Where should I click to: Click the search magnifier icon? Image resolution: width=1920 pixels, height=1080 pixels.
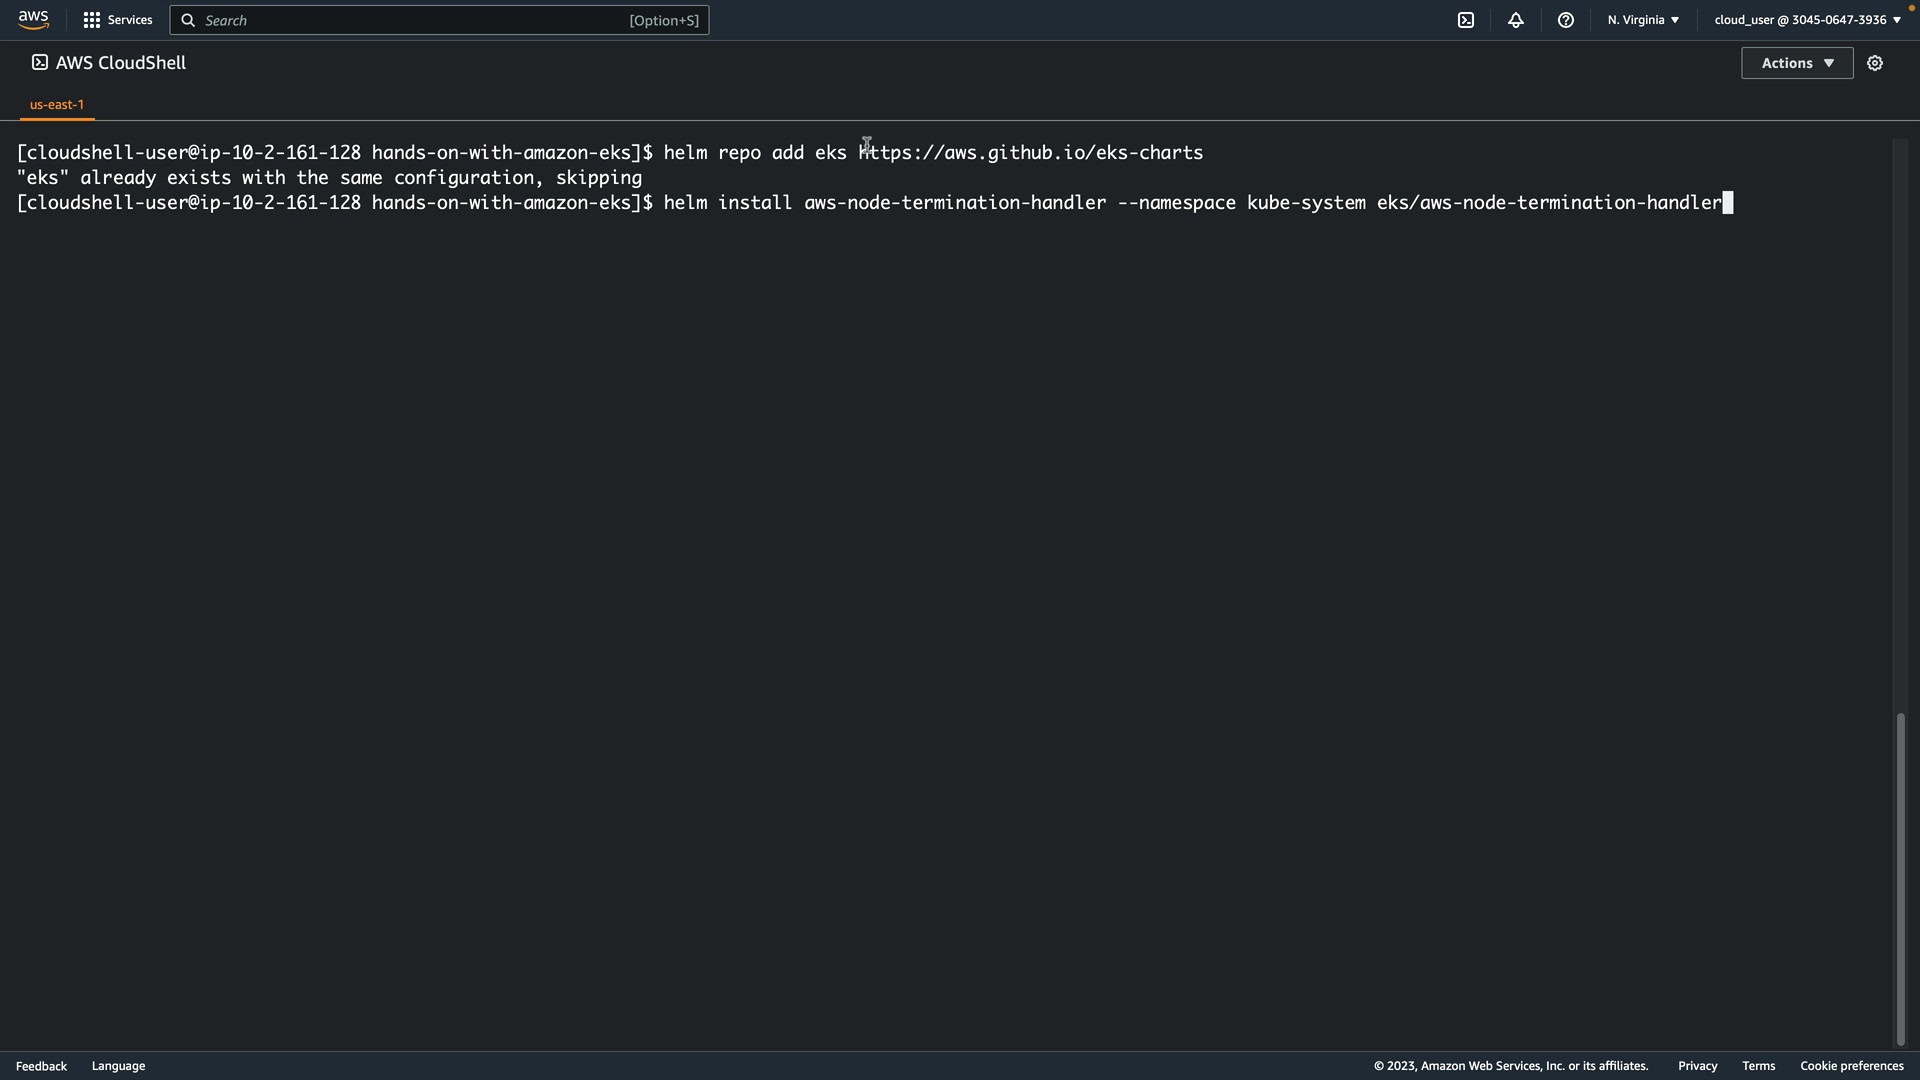click(x=188, y=20)
